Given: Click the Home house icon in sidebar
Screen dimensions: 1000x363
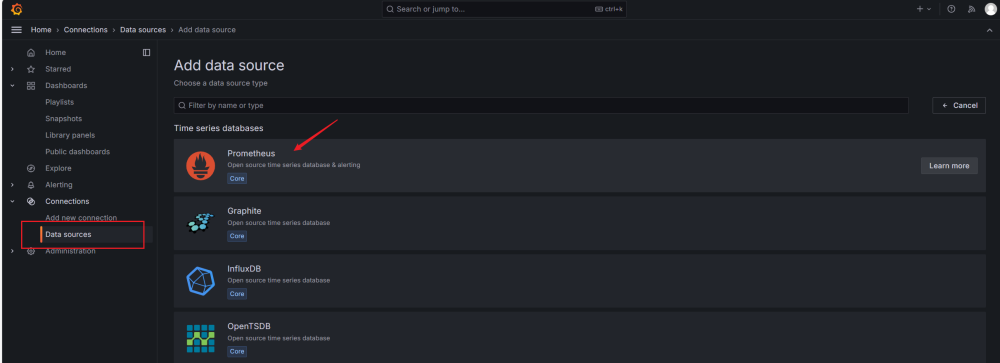Looking at the screenshot, I should click(31, 53).
